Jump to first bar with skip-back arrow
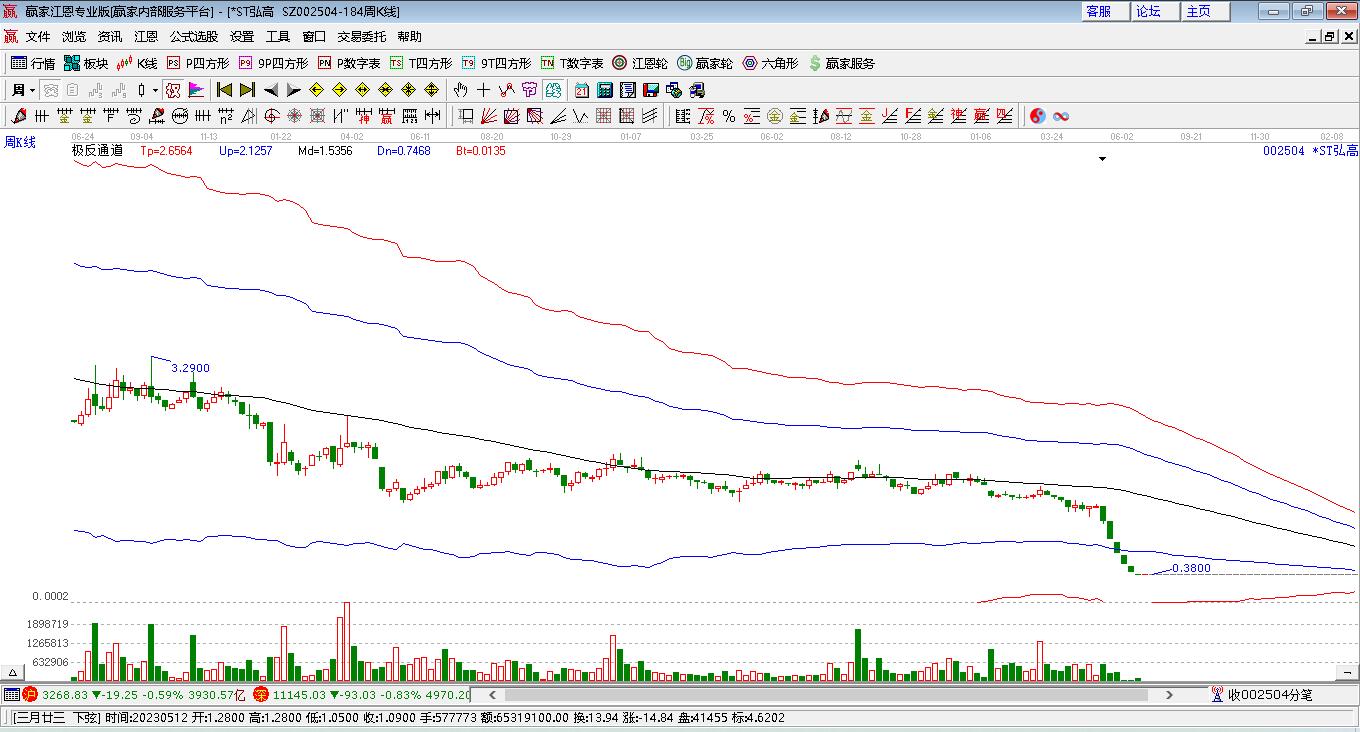Screen dimensions: 1360x732 coord(225,90)
